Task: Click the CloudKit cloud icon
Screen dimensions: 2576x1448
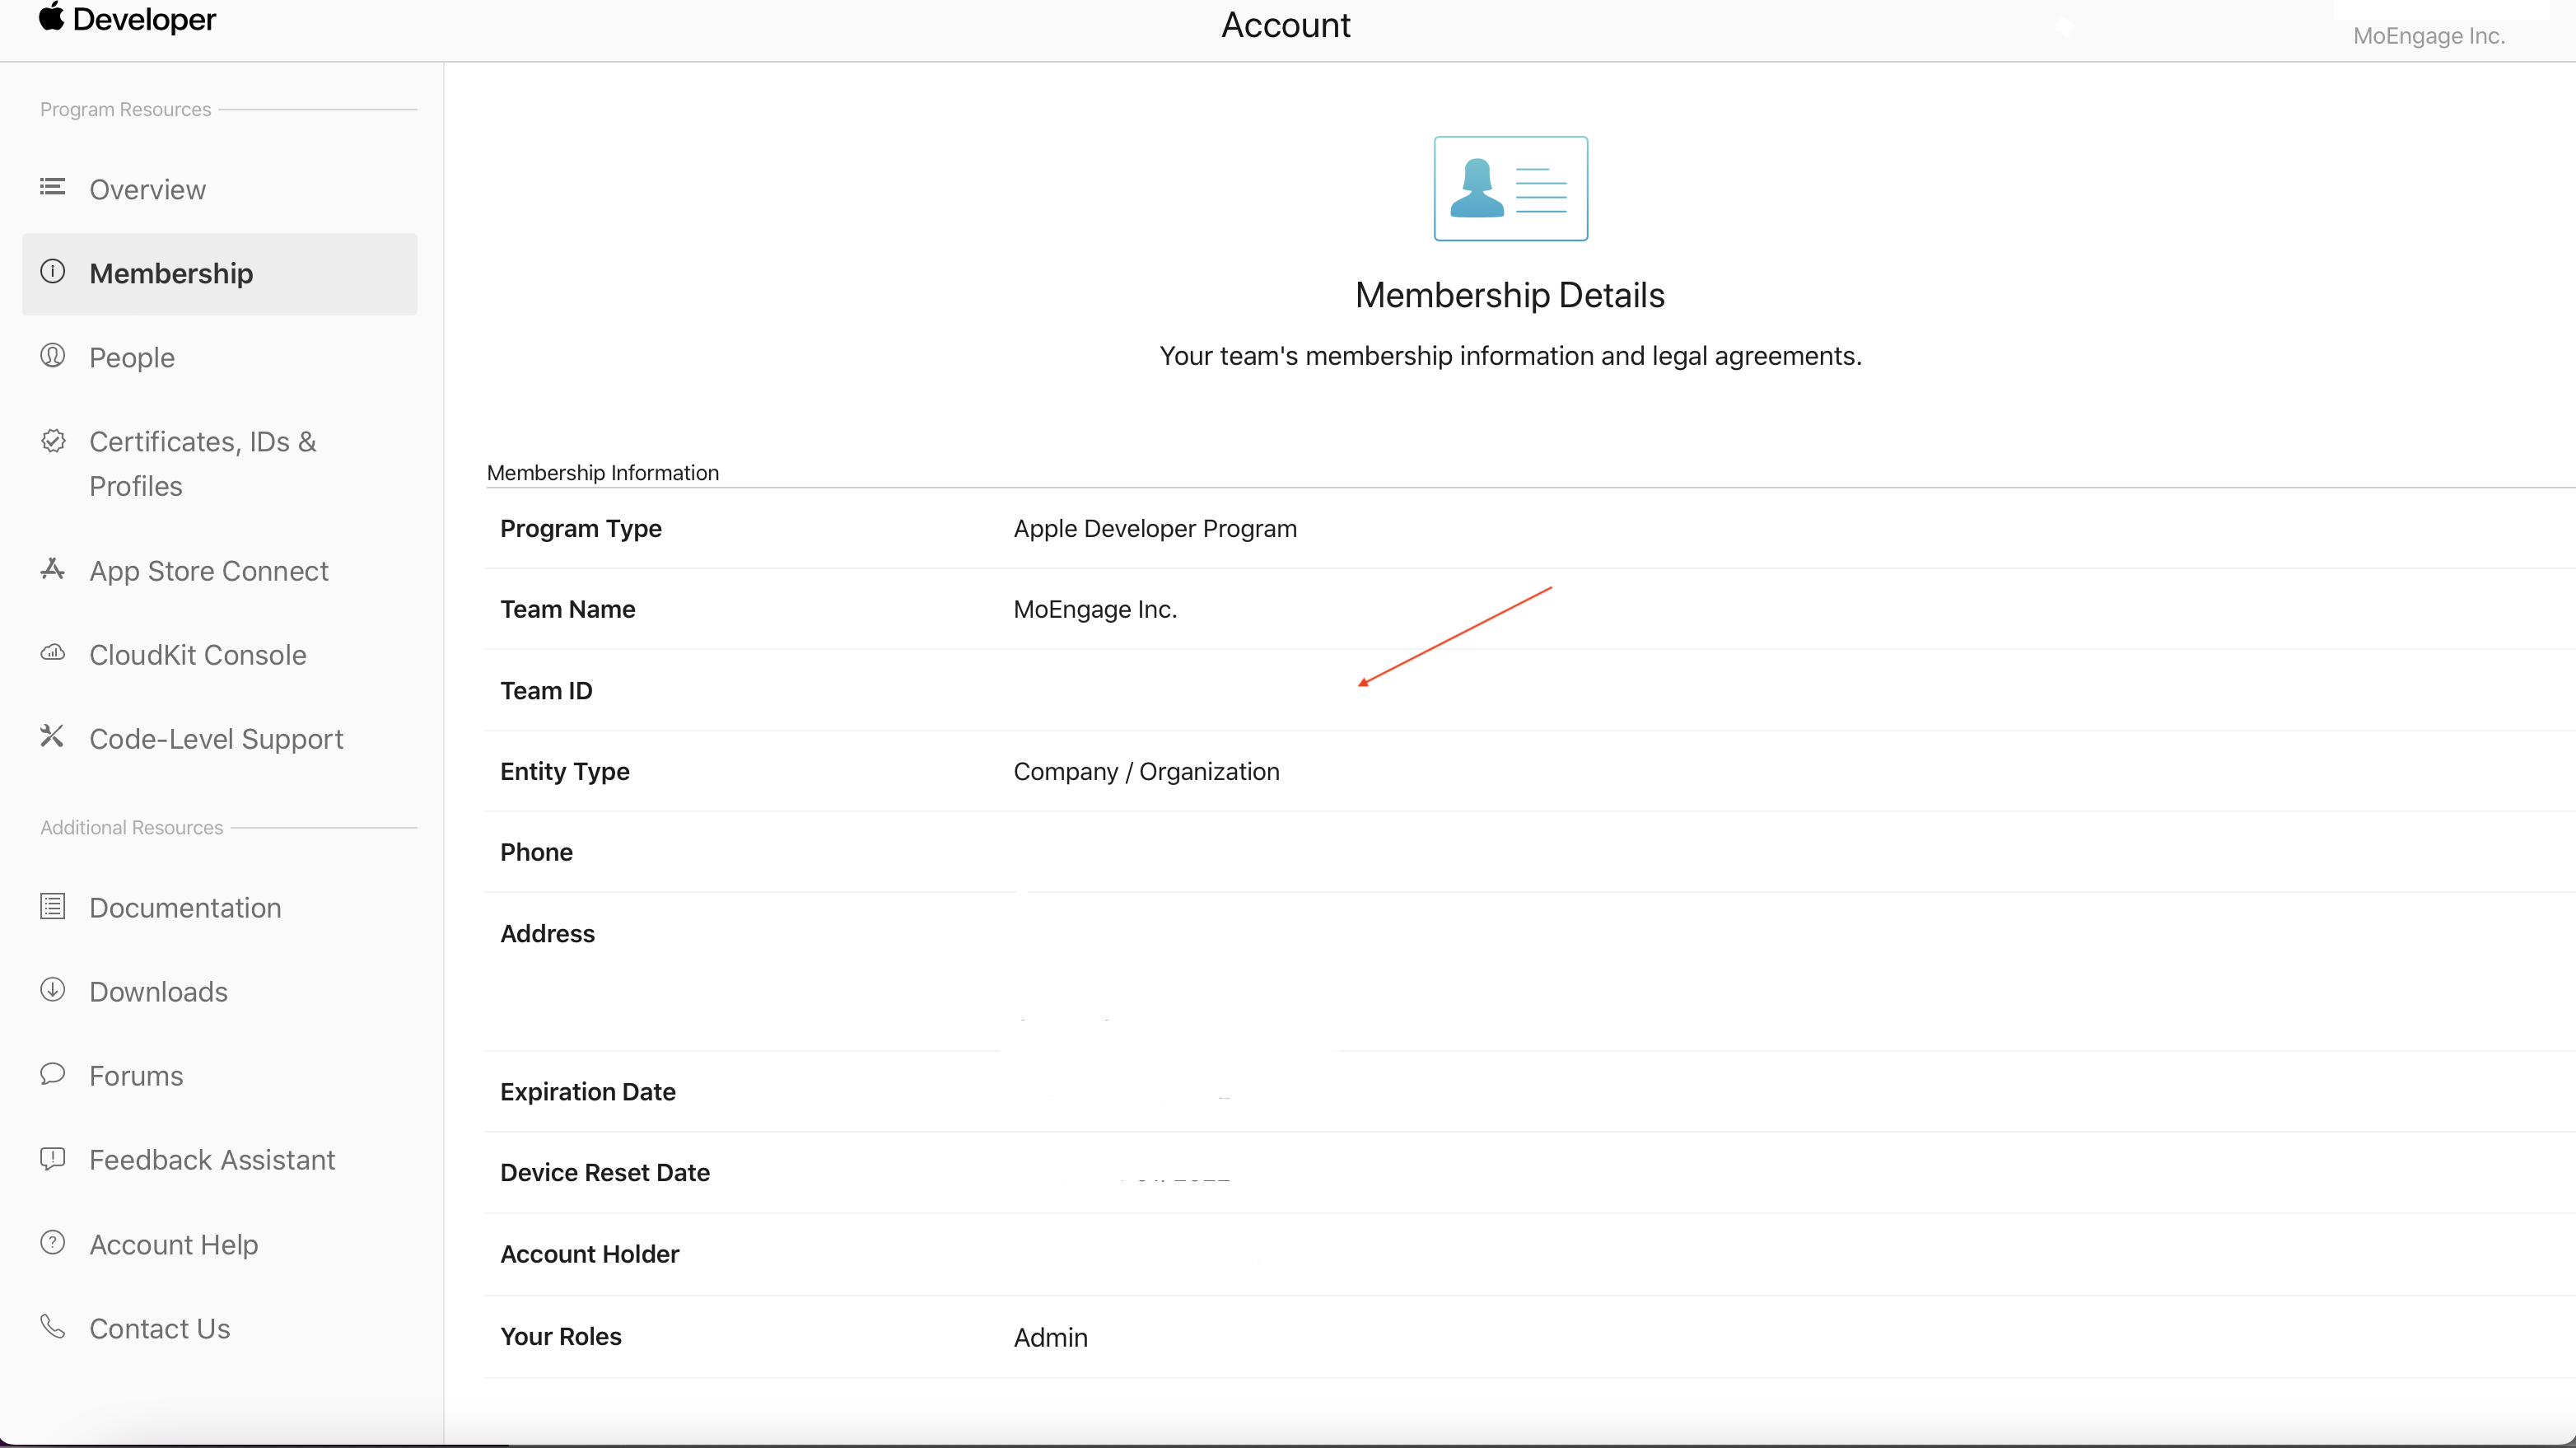Action: pyautogui.click(x=52, y=653)
